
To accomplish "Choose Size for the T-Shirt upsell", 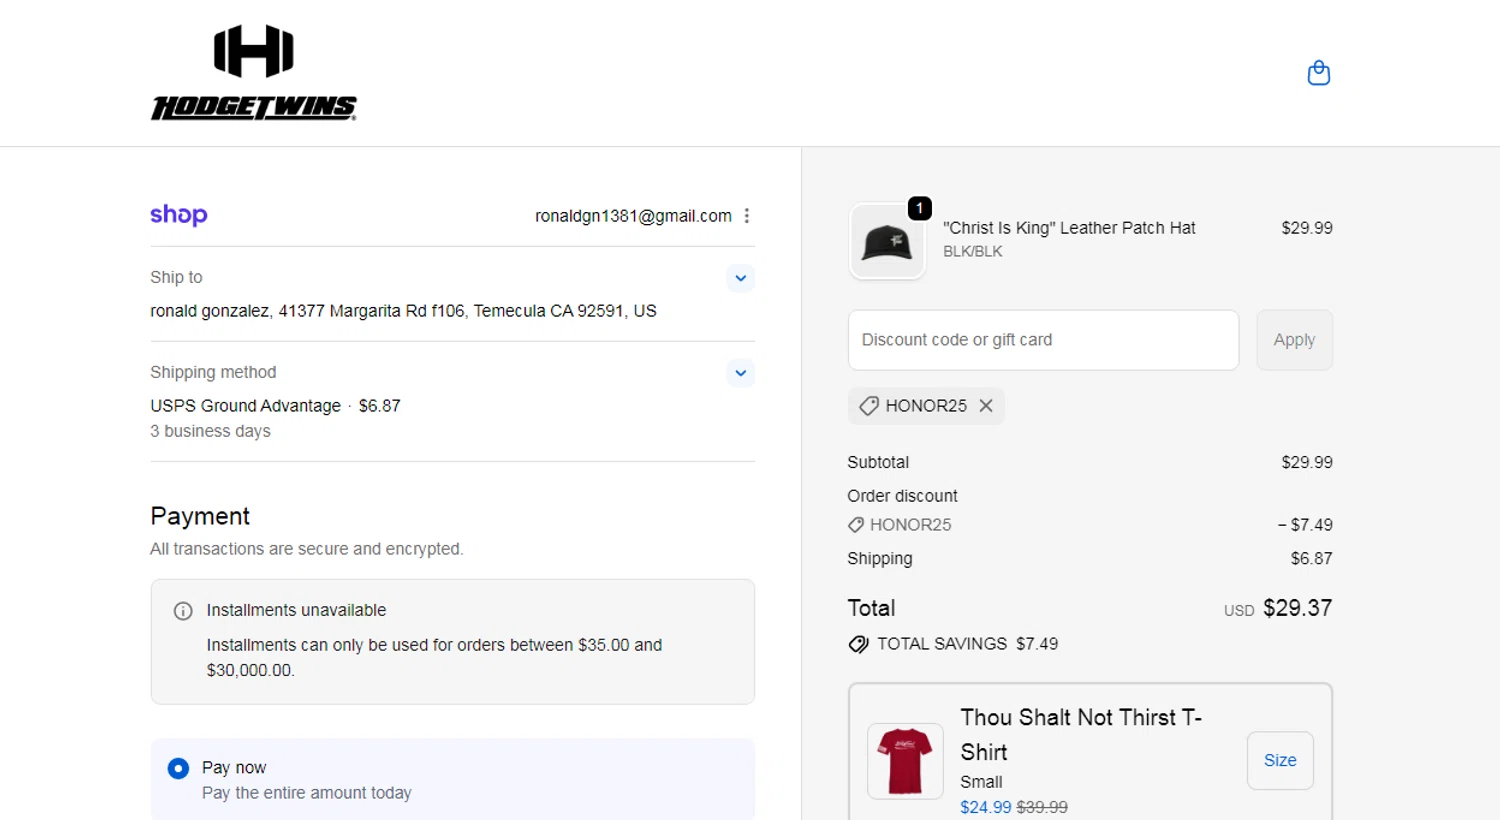I will 1280,761.
